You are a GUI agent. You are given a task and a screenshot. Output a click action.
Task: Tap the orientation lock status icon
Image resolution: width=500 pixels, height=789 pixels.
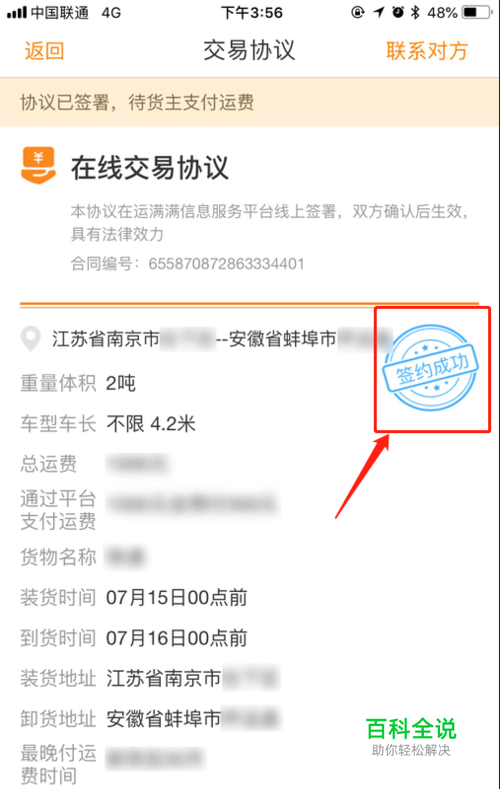click(x=358, y=12)
